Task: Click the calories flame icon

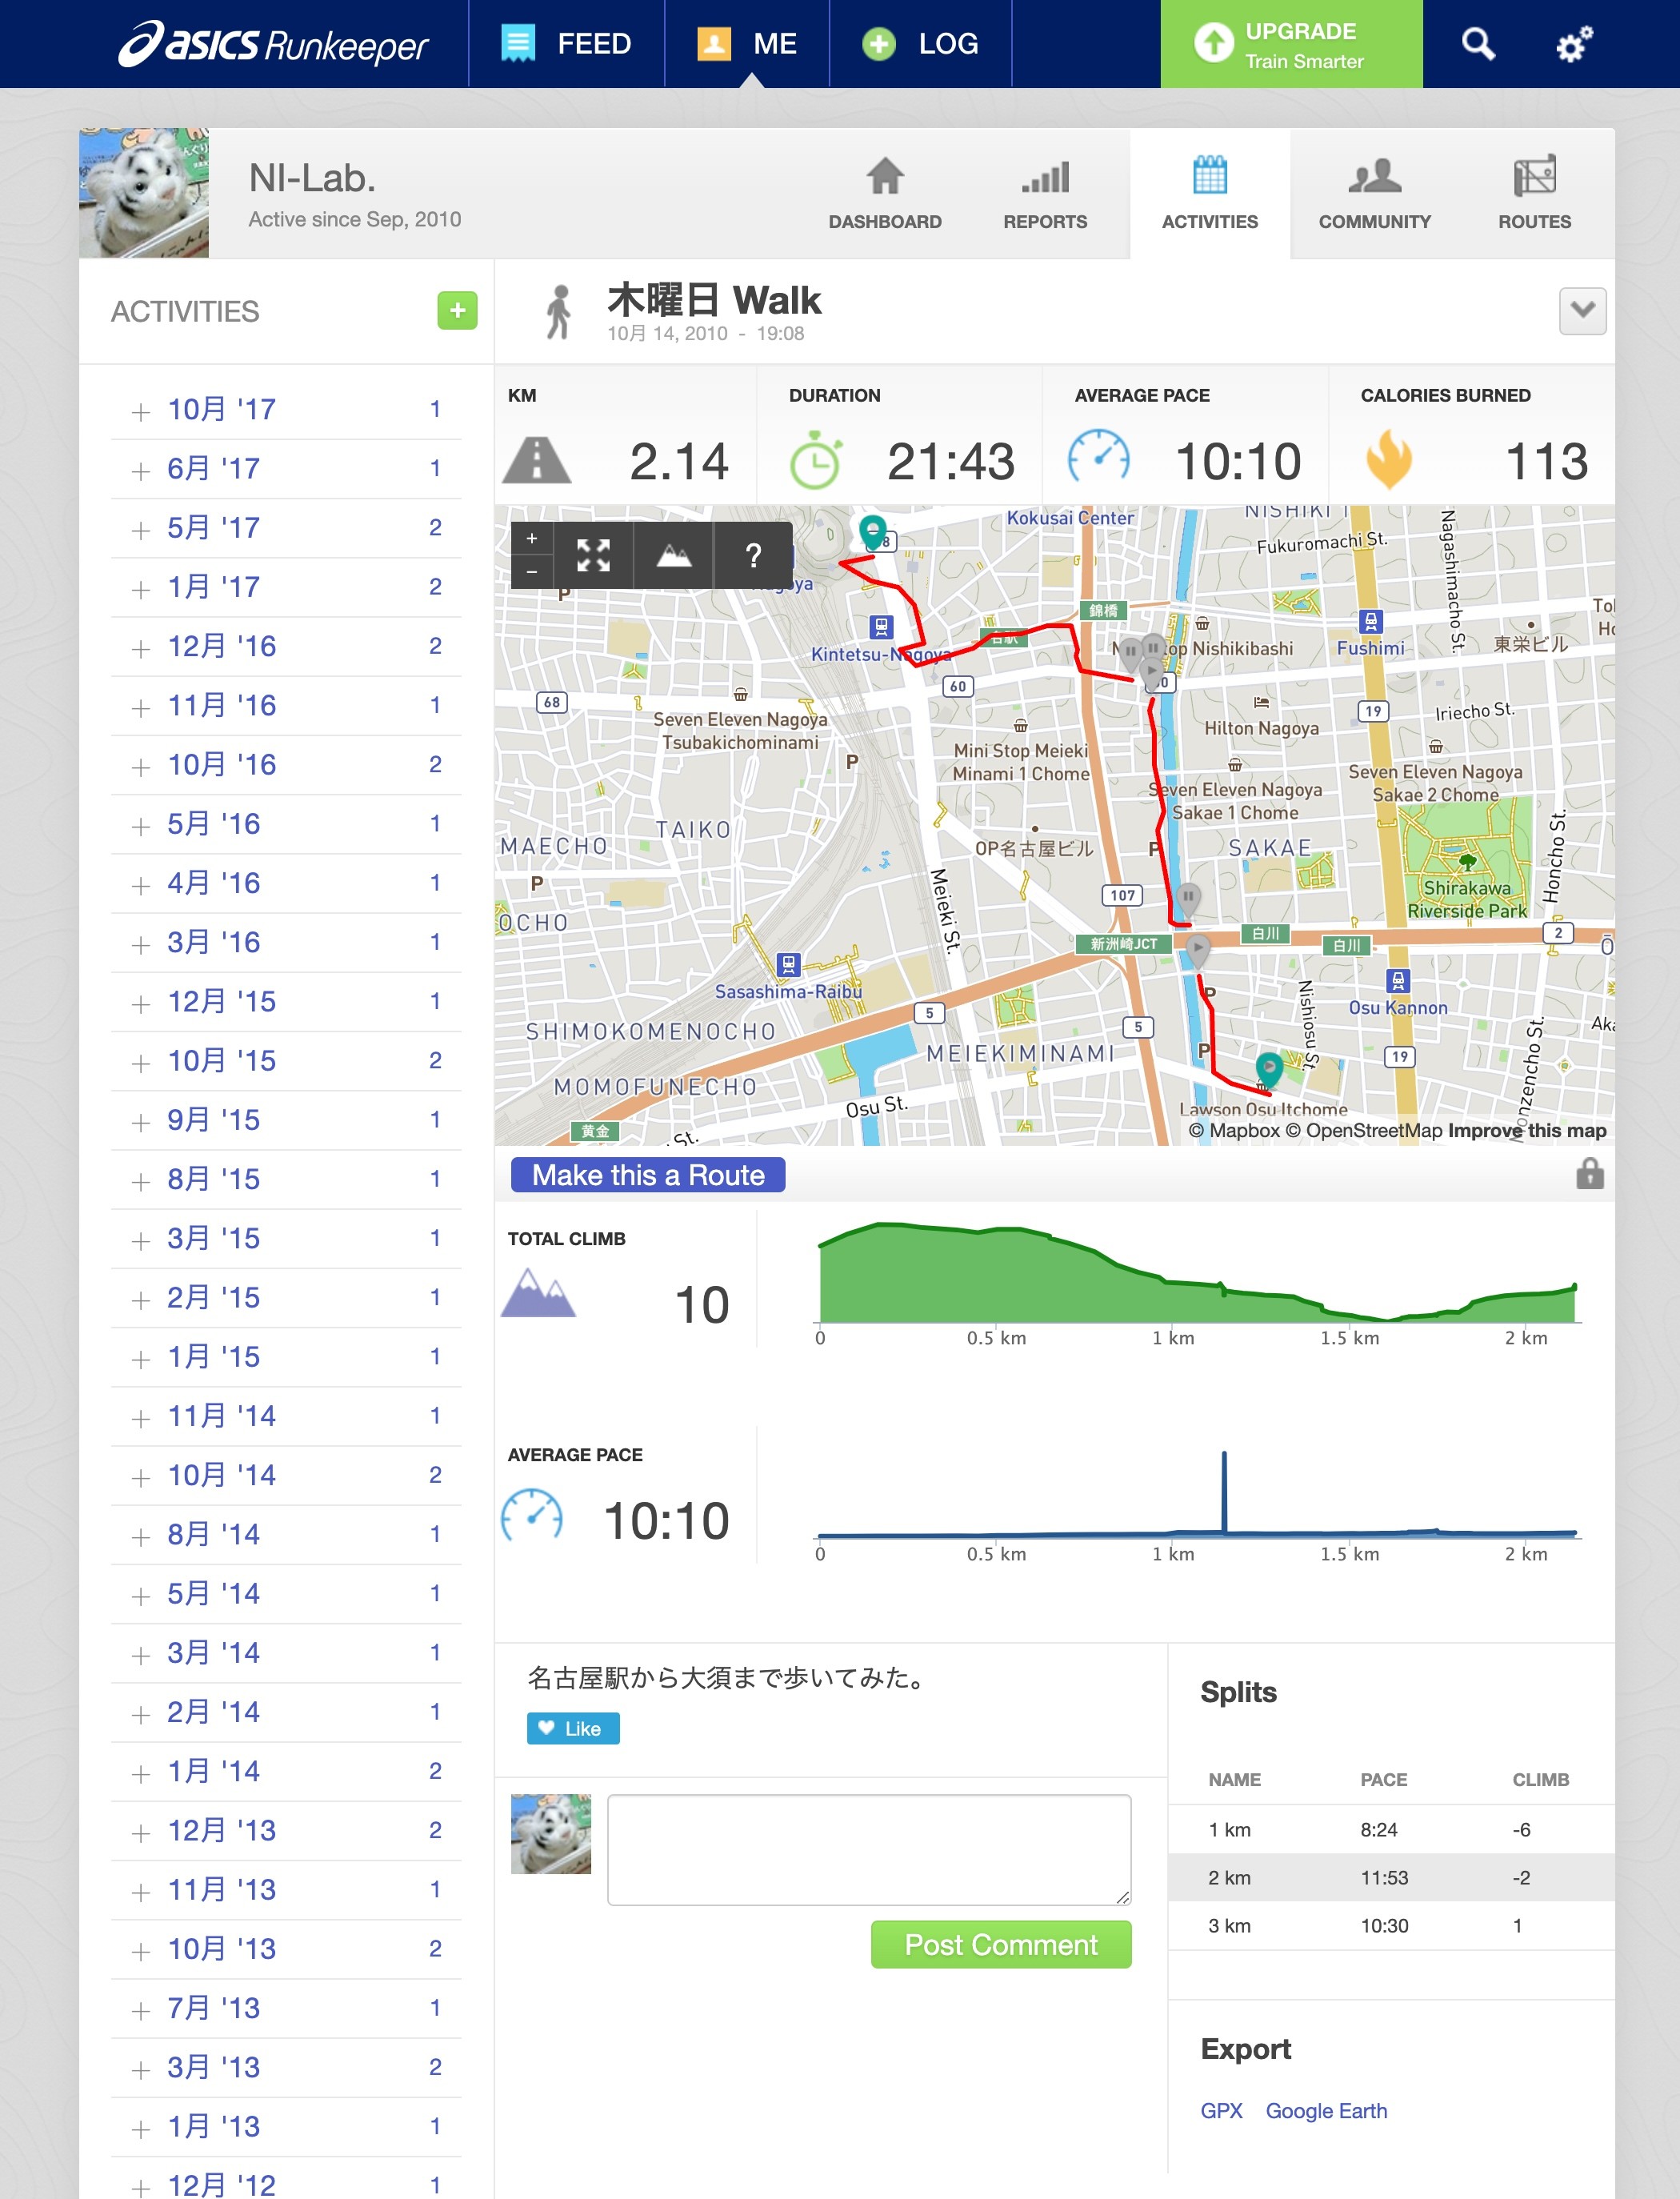Action: tap(1389, 460)
